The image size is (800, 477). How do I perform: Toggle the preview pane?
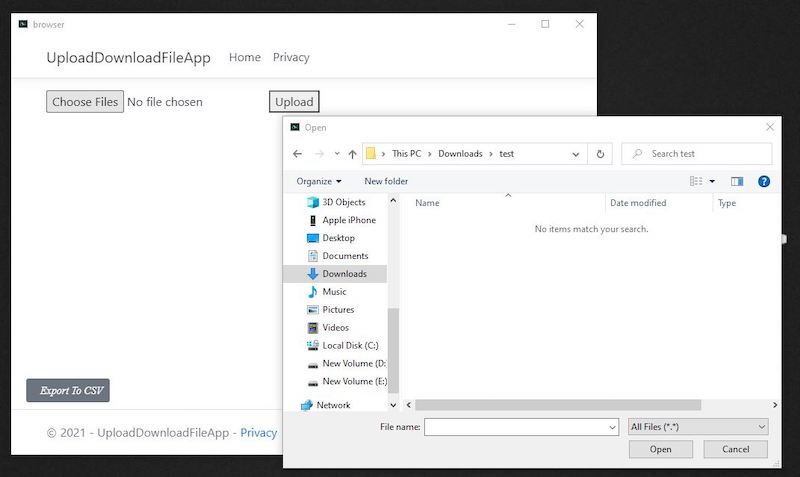737,181
